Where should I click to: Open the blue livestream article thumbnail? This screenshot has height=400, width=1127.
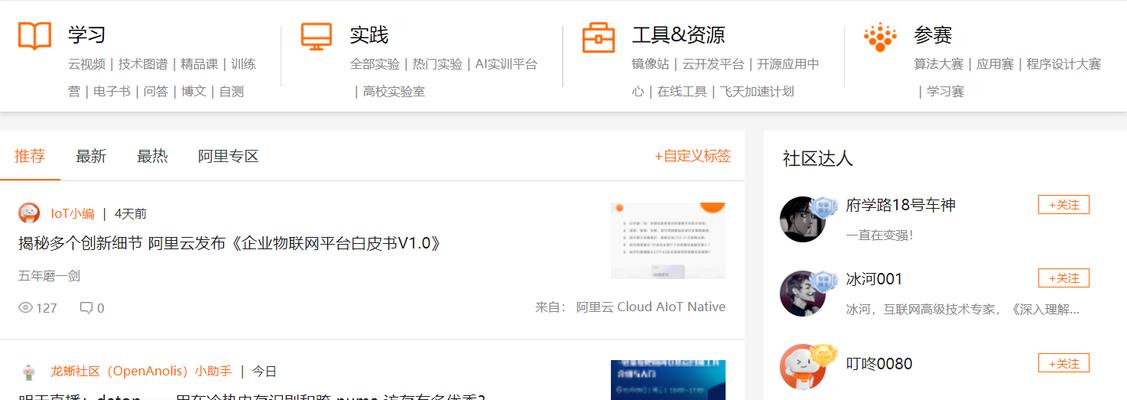point(668,380)
